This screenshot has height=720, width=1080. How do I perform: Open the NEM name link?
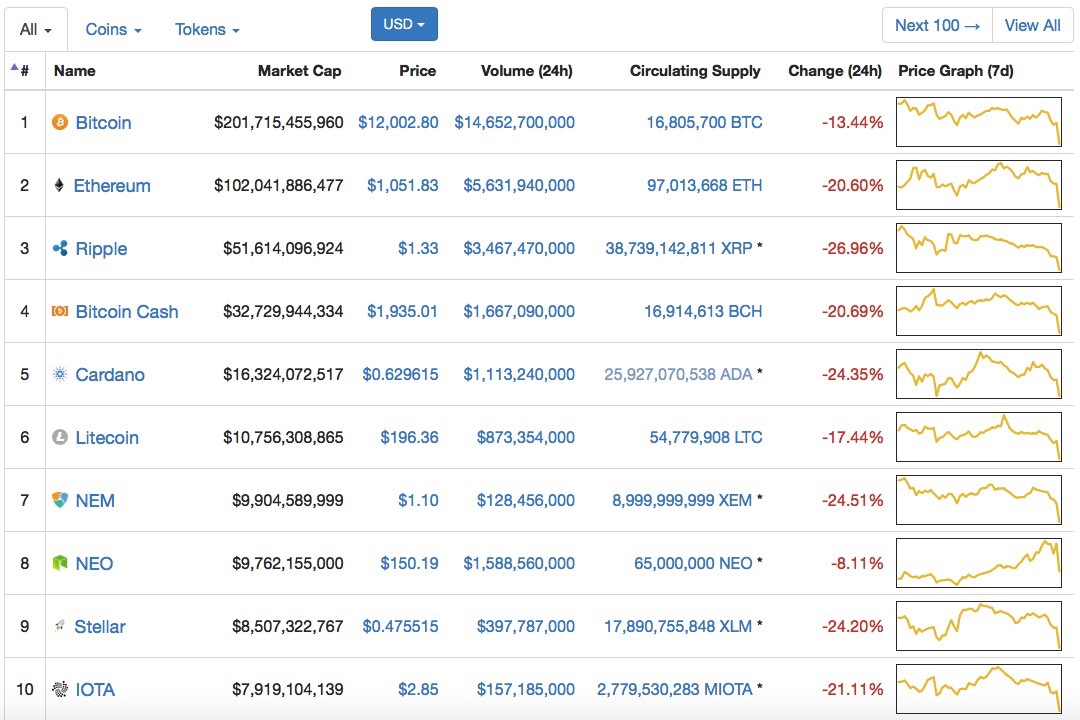(95, 501)
